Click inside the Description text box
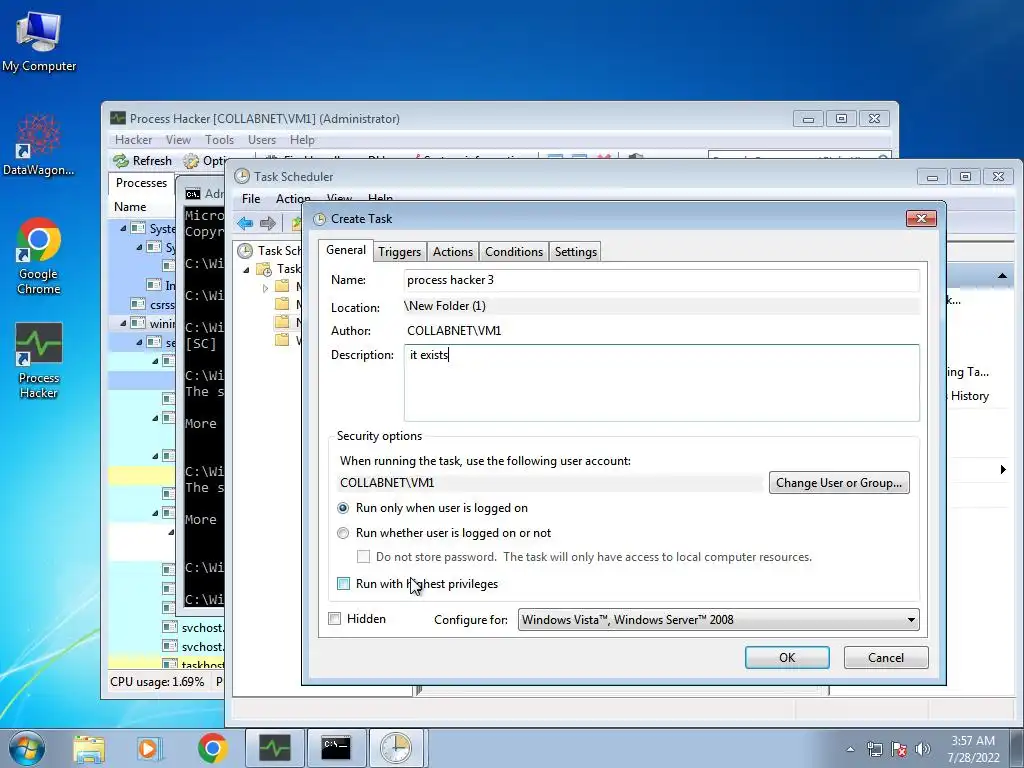The image size is (1024, 768). tap(661, 383)
